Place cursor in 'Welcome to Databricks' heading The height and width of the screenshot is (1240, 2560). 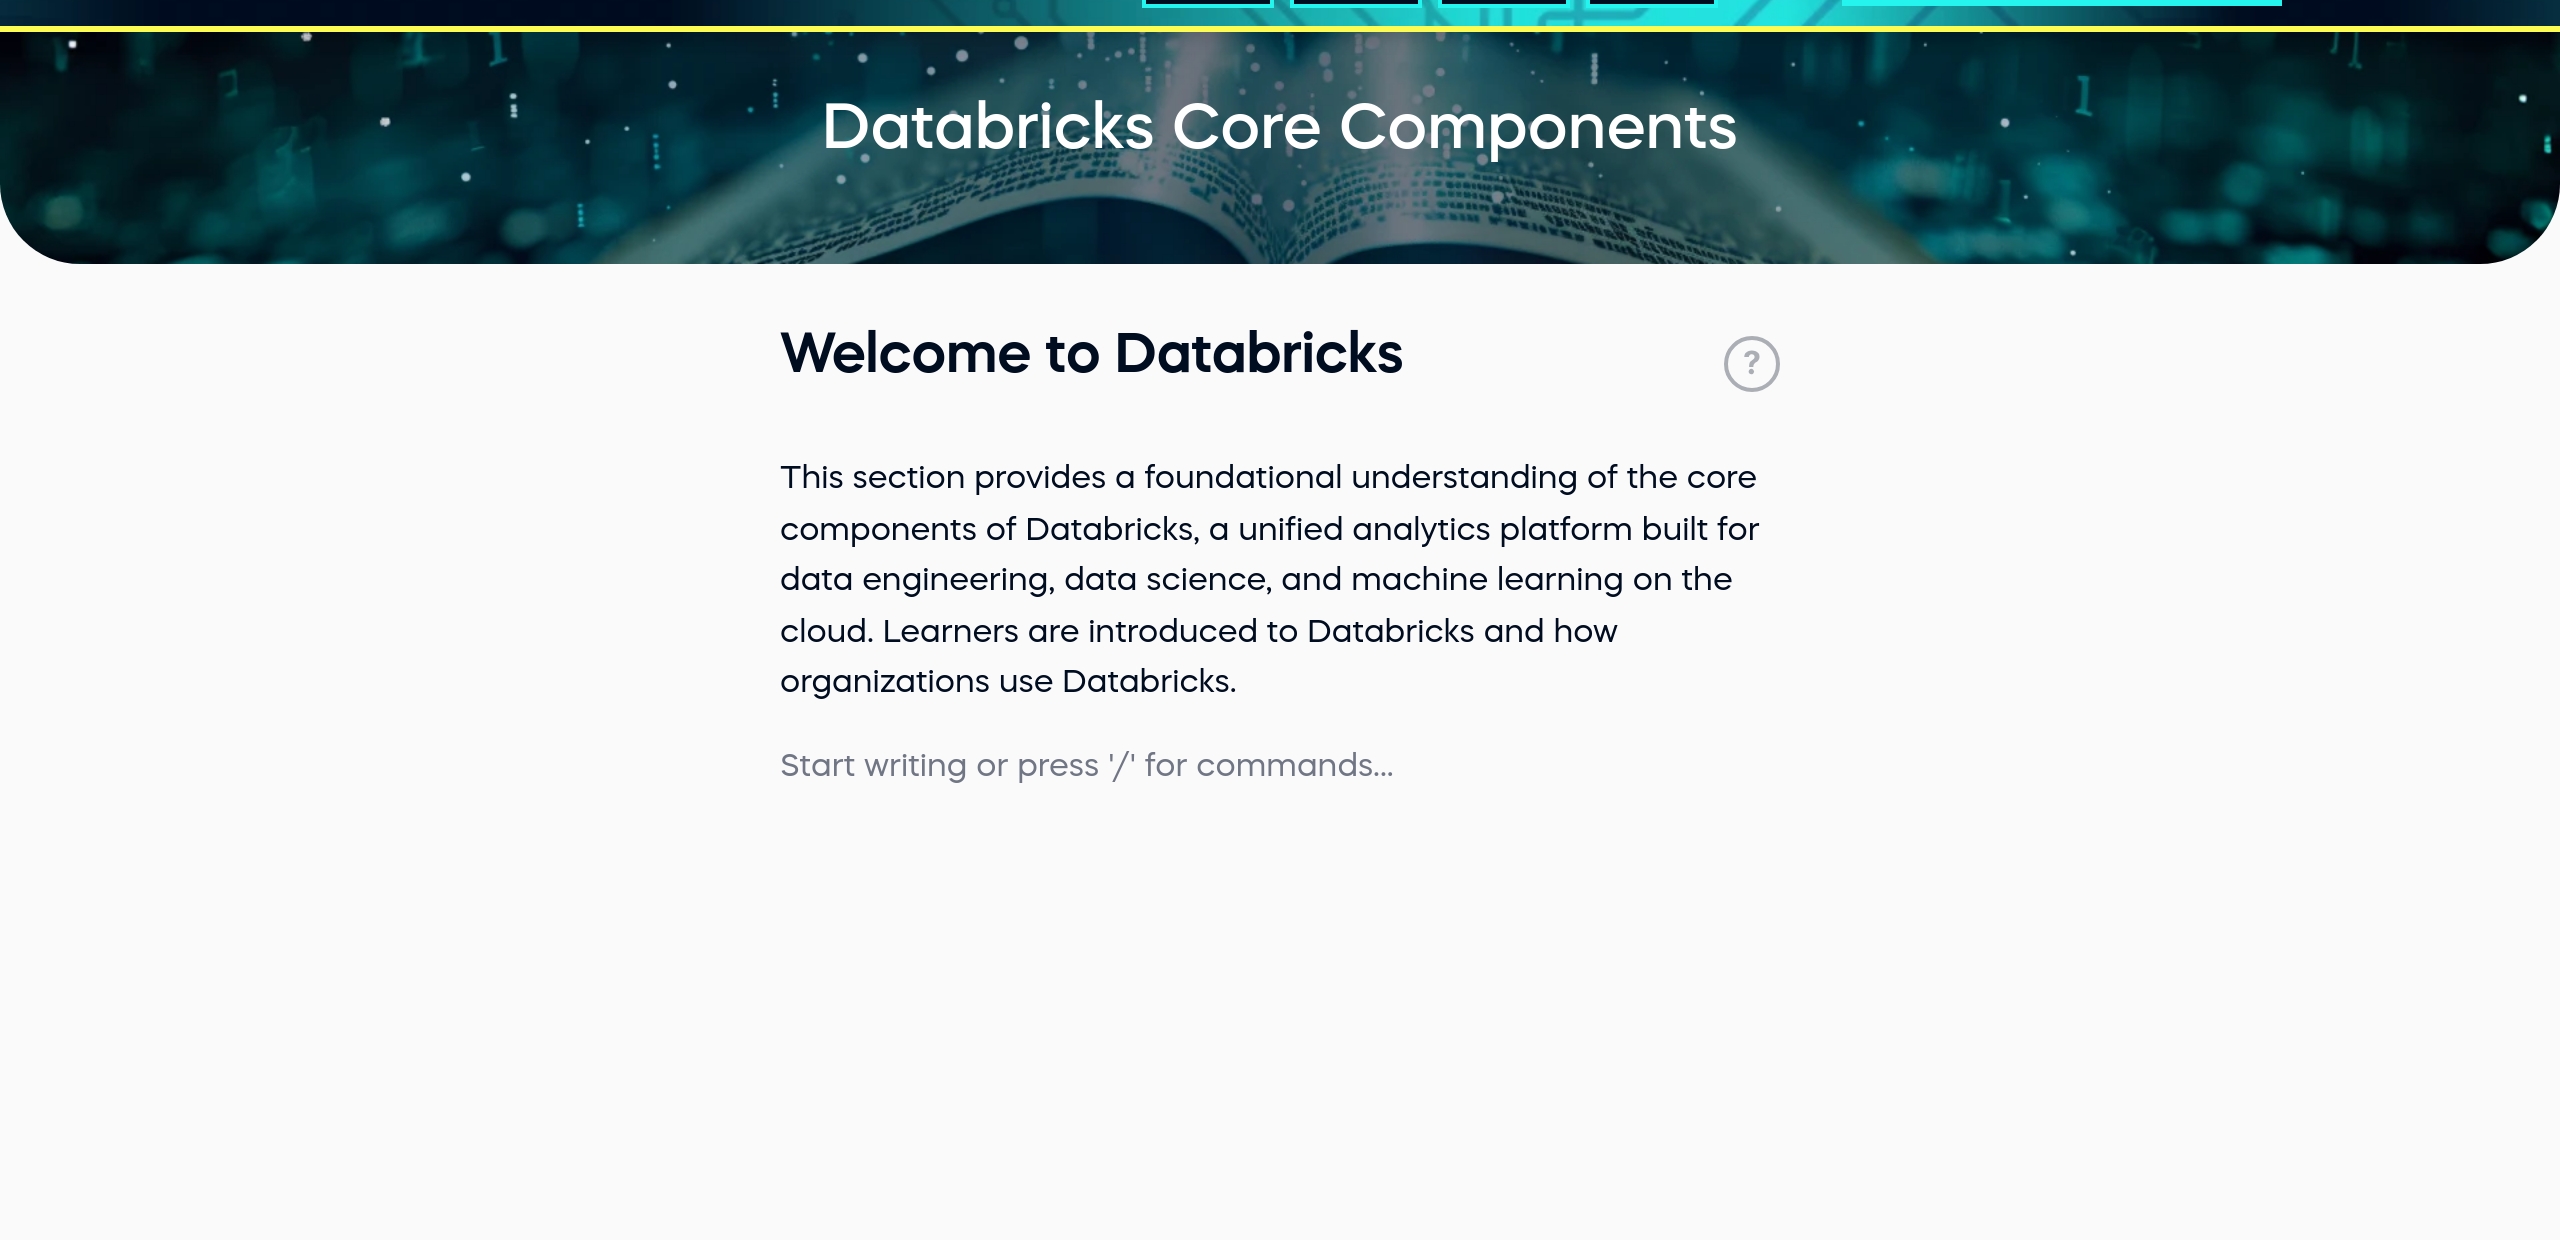[1091, 354]
